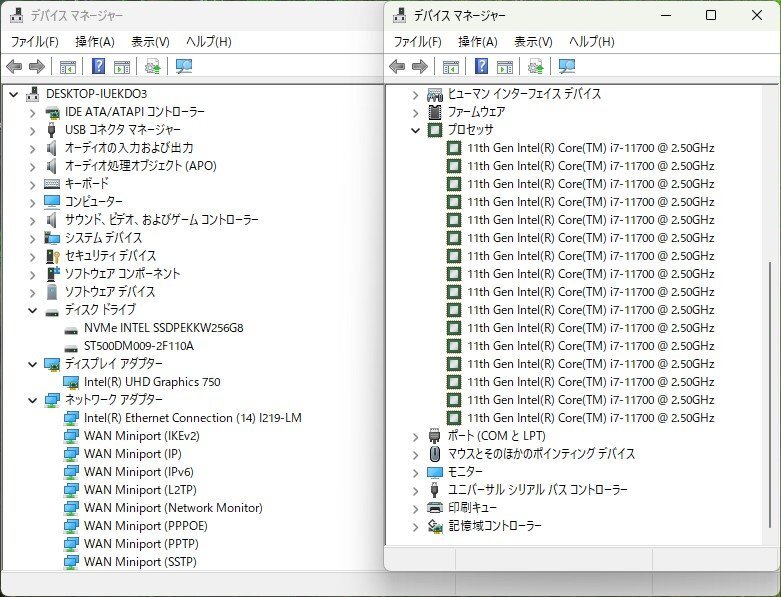The width and height of the screenshot is (781, 597).
Task: Click Update driver icon in left window toolbar
Action: tap(152, 66)
